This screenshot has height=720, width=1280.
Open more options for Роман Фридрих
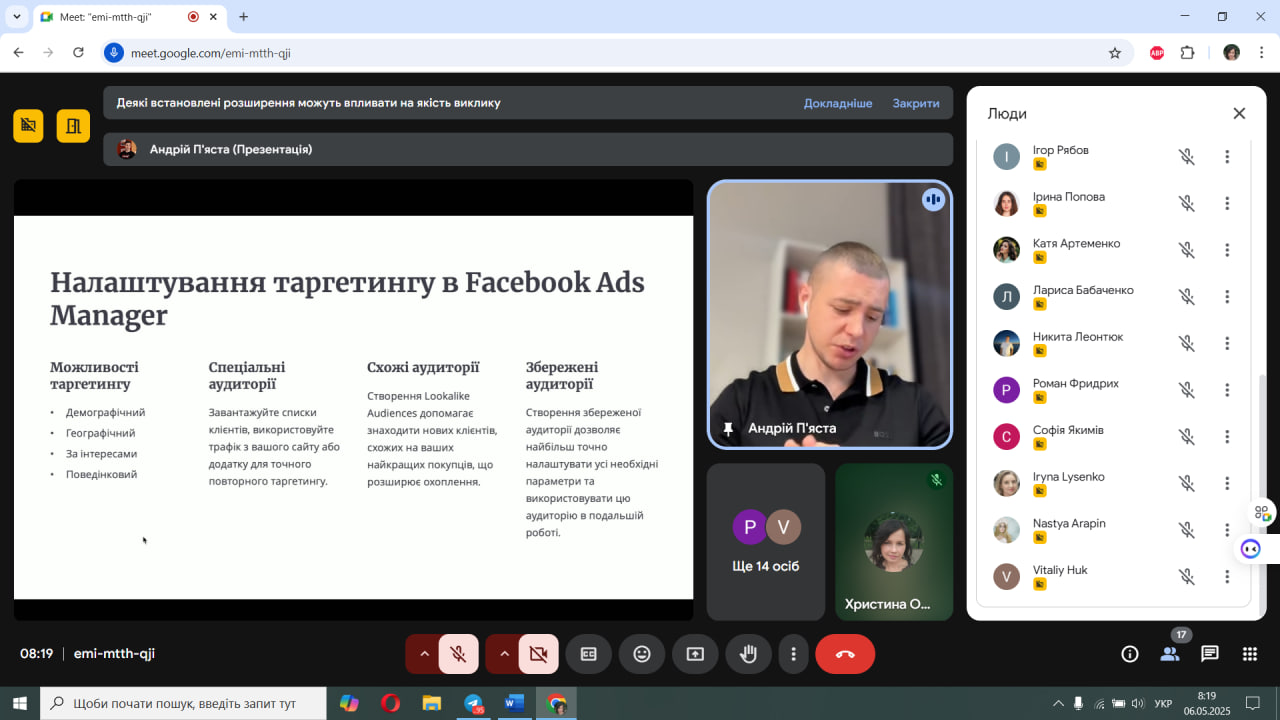pyautogui.click(x=1227, y=390)
